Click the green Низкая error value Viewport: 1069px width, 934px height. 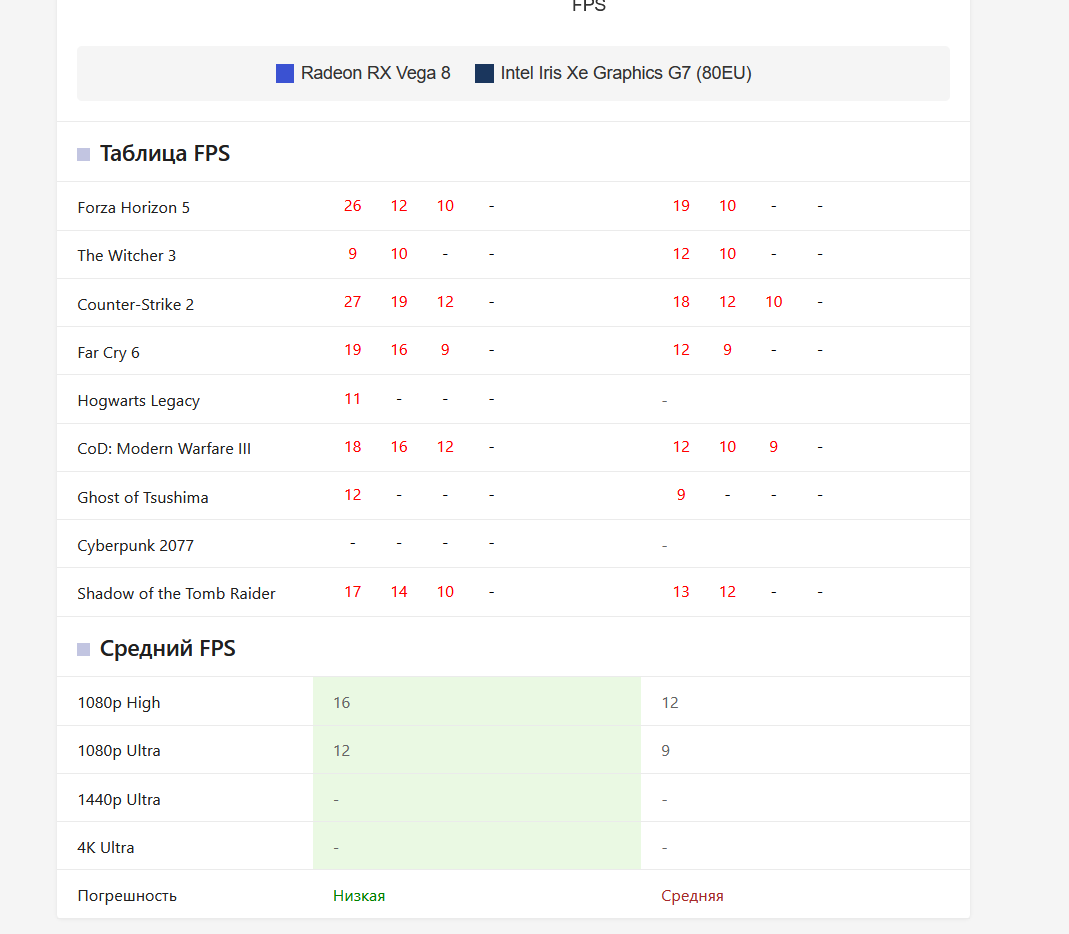tap(359, 896)
